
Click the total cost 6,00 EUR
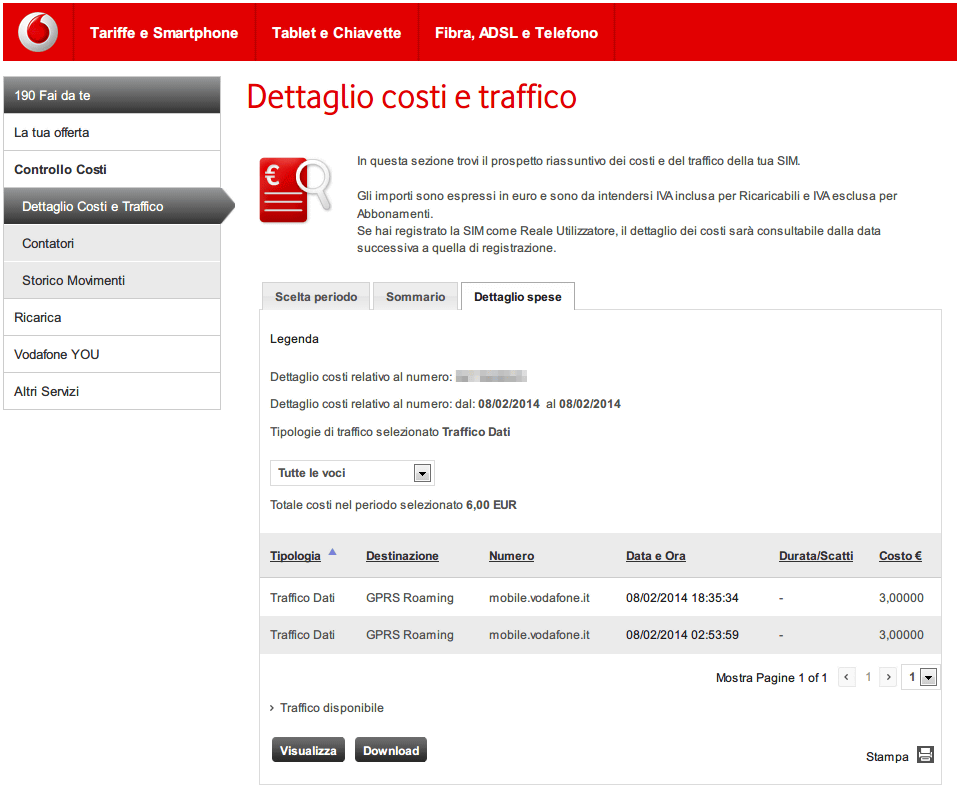[491, 505]
